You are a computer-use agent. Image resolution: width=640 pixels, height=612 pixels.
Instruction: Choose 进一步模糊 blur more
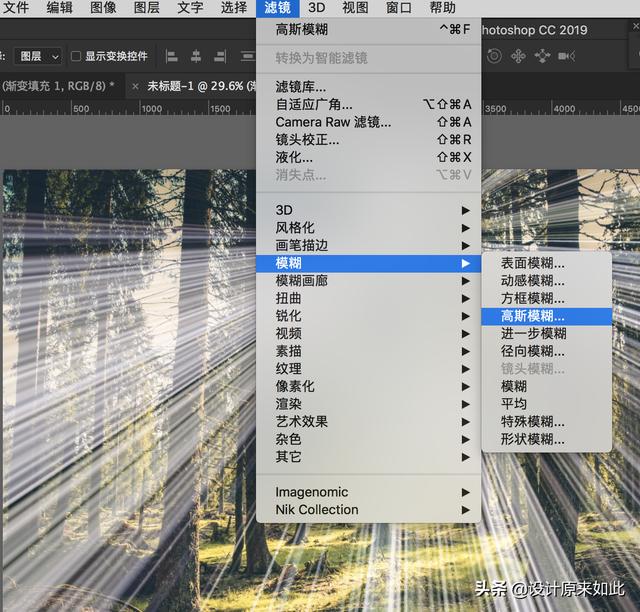(x=547, y=334)
